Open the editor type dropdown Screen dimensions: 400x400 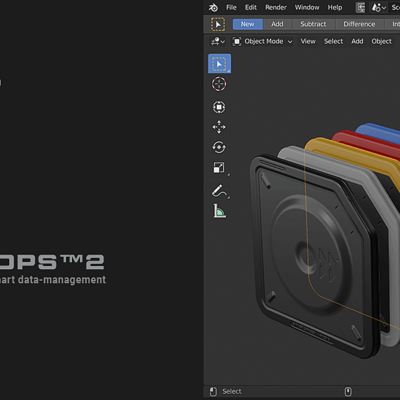[x=218, y=42]
